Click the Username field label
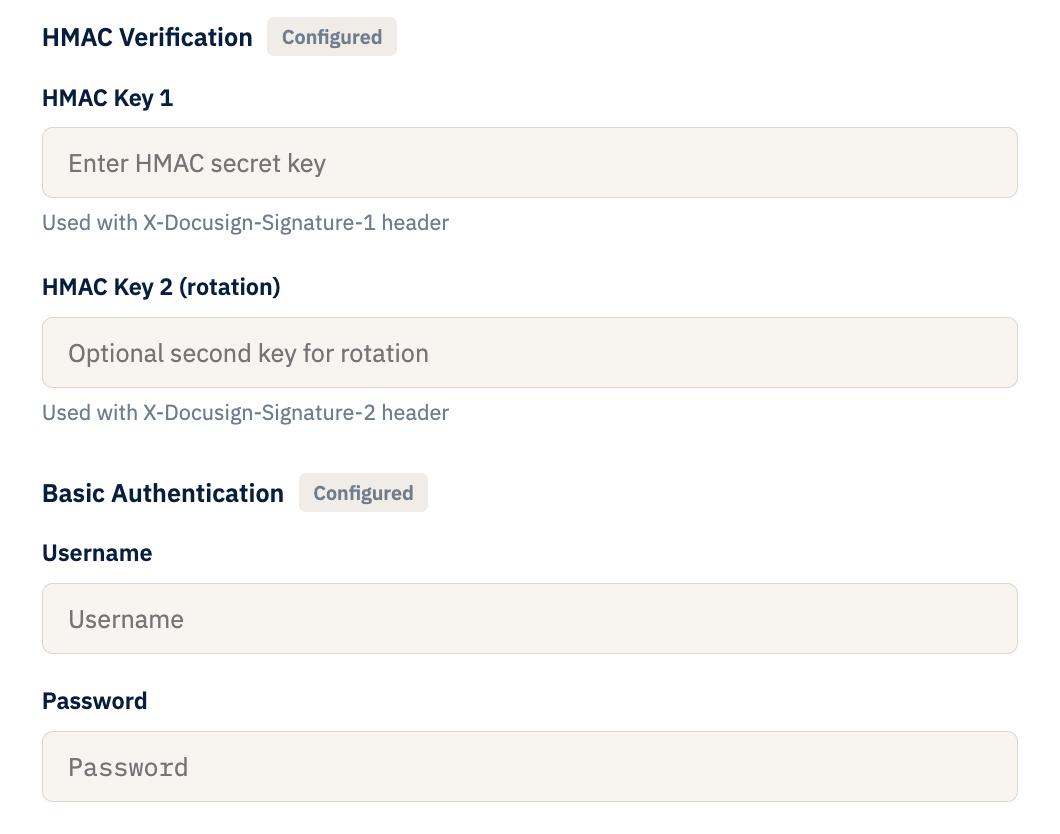The height and width of the screenshot is (834, 1060). (96, 553)
